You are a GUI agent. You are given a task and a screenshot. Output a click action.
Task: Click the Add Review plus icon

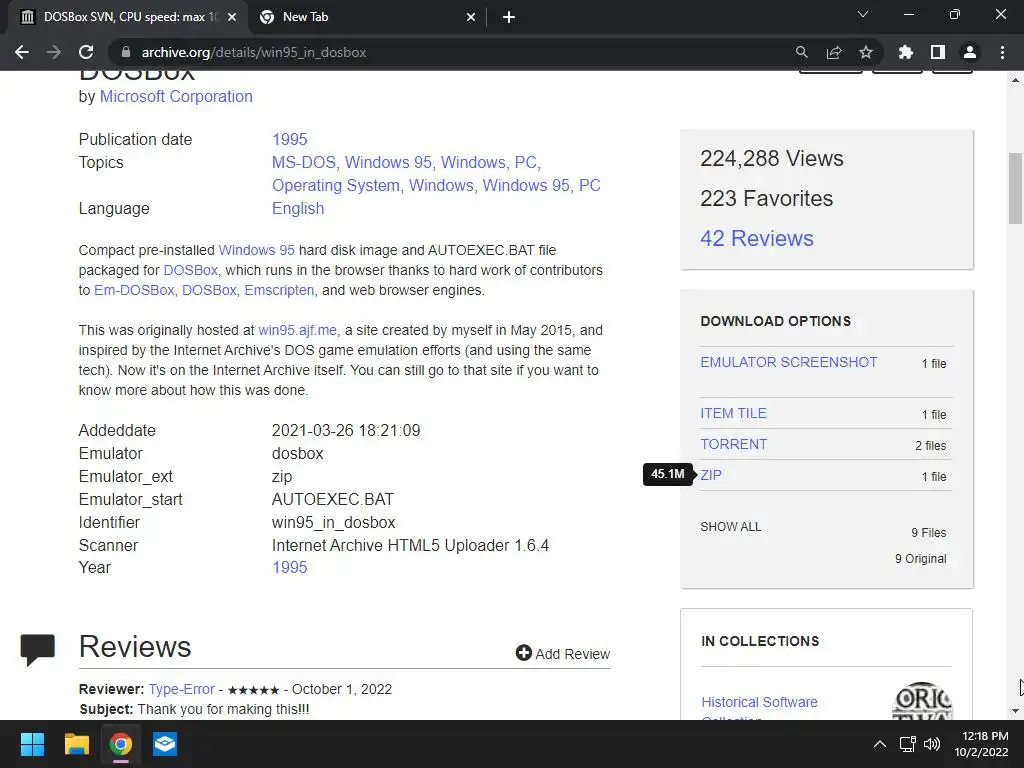(523, 653)
